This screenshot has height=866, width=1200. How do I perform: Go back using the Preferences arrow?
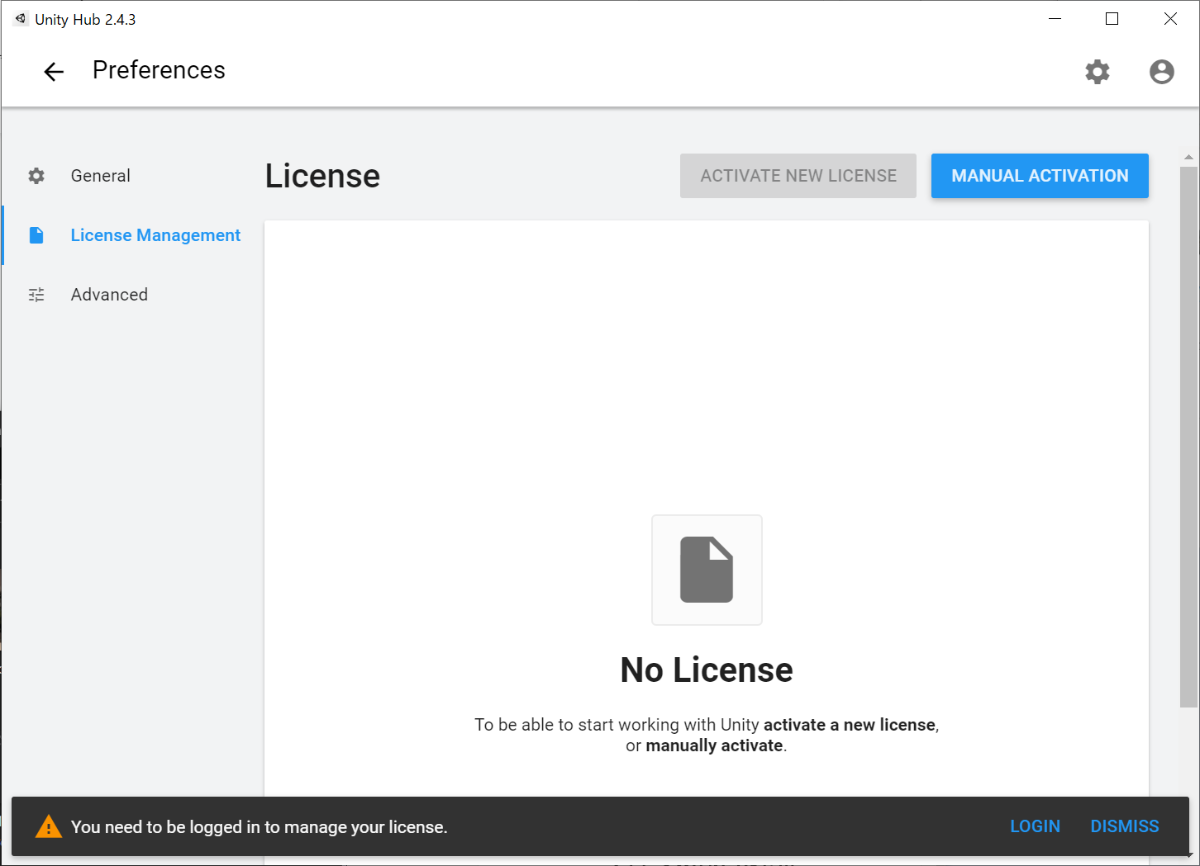[x=53, y=71]
